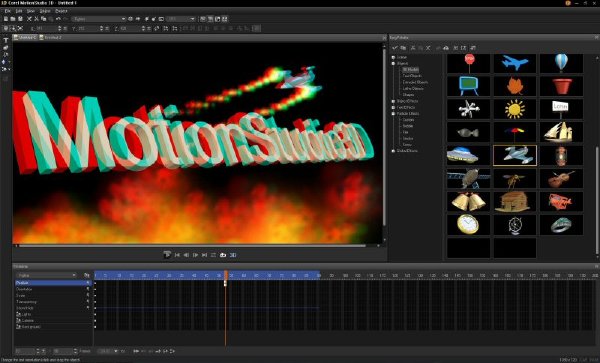This screenshot has width=600, height=363.
Task: Toggle the key icon in the Orientation row
Action: 88,289
